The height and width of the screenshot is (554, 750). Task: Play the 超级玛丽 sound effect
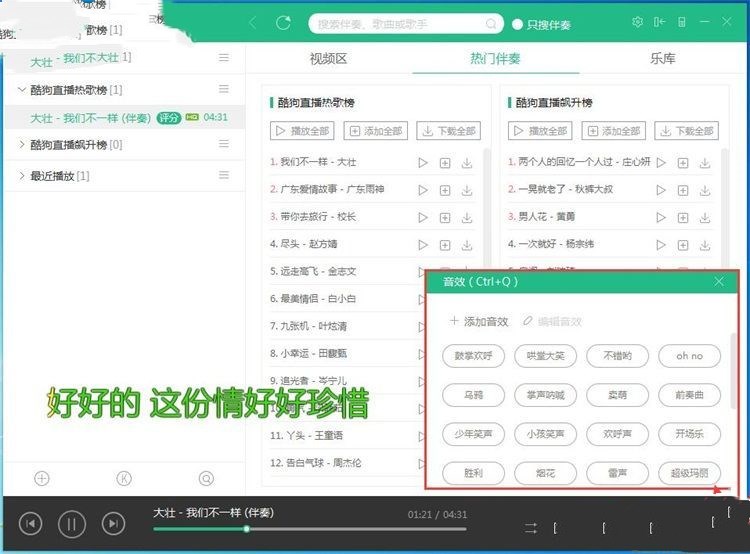click(689, 473)
